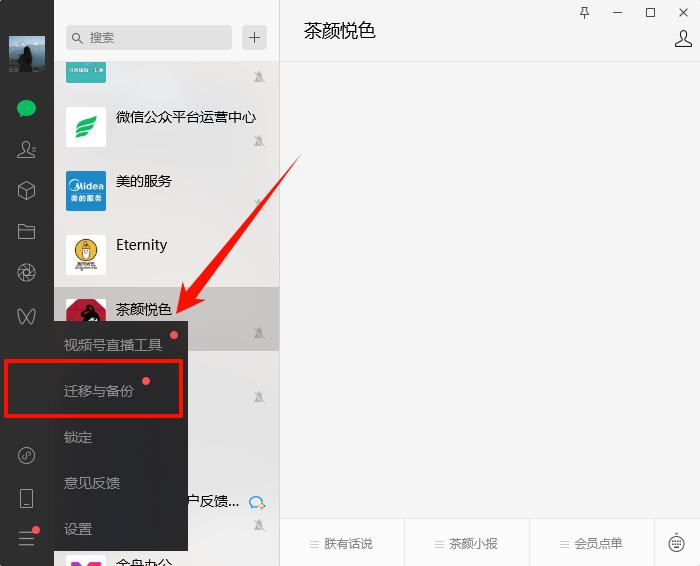Open the Mini Programs panel icon
Screen dimensions: 700x566
(27, 456)
